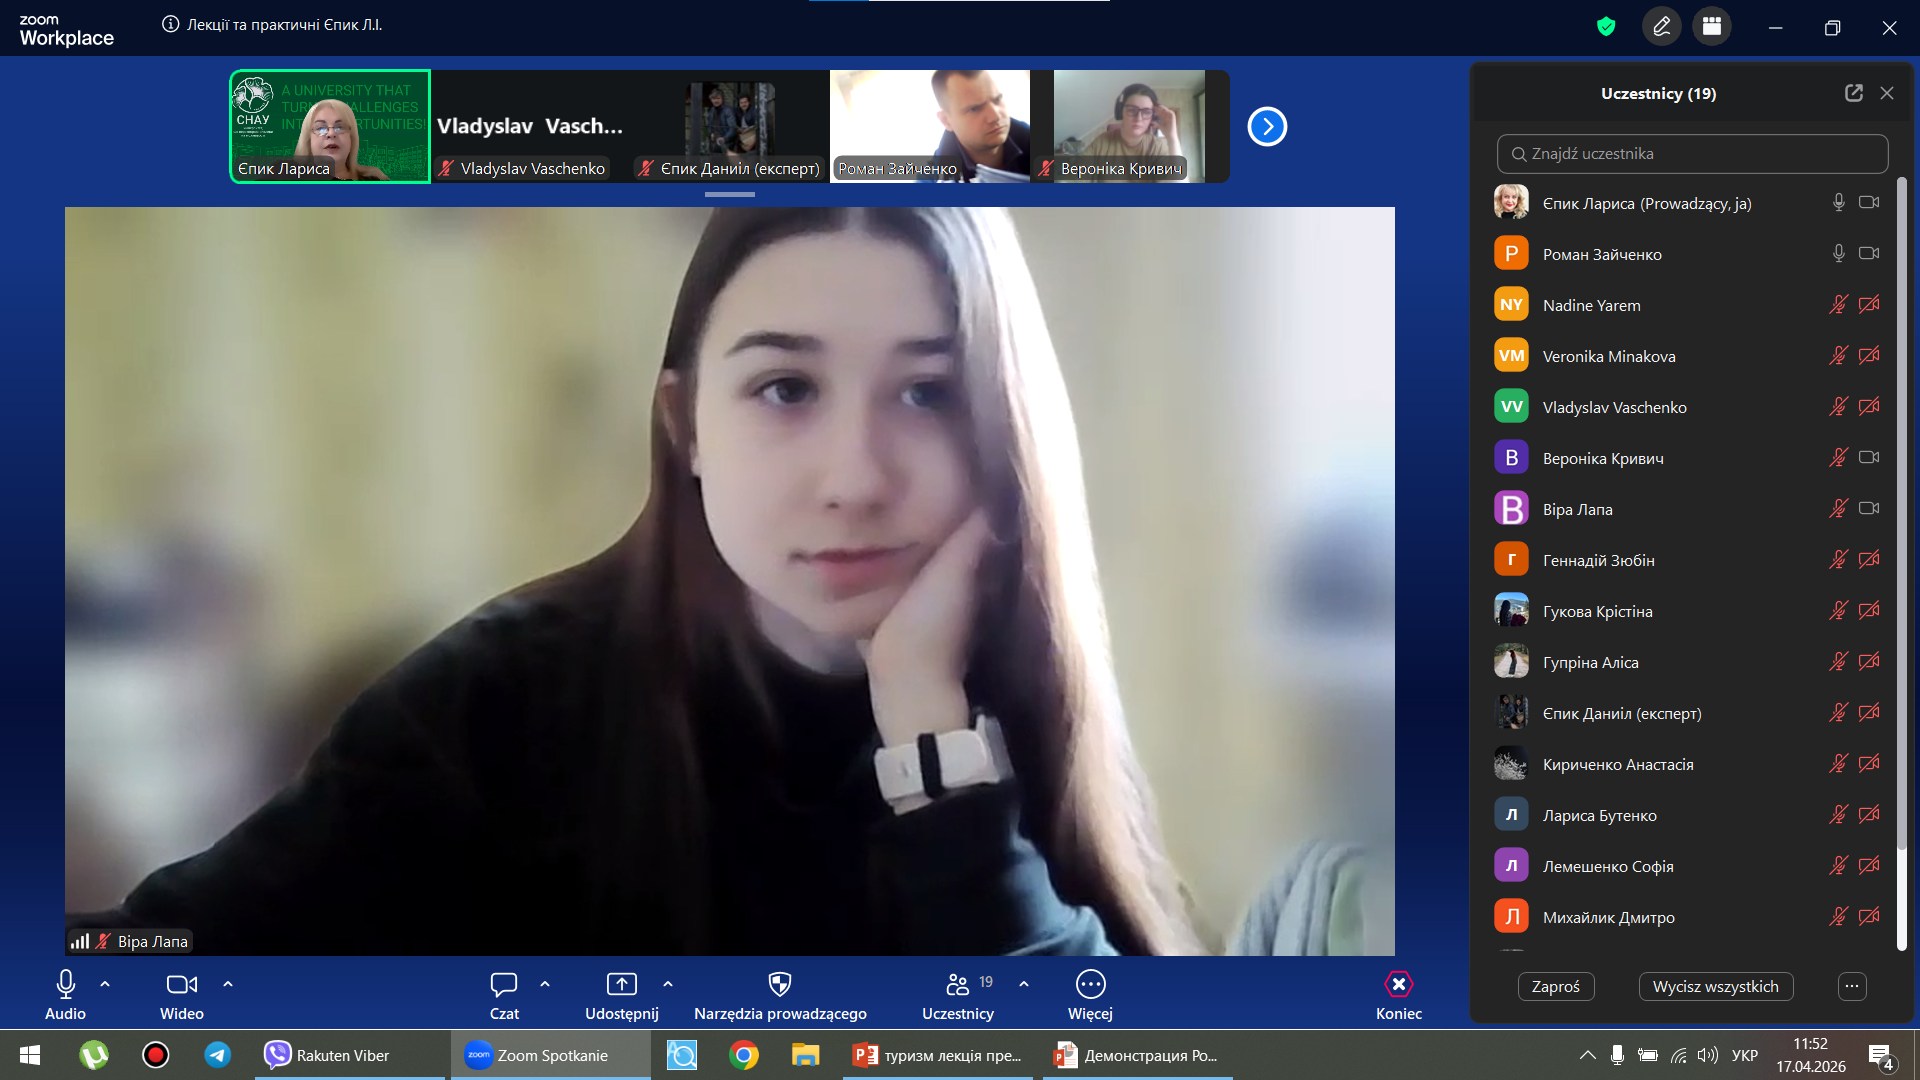Expand the audio options arrow
This screenshot has width=1920, height=1080.
pyautogui.click(x=105, y=984)
